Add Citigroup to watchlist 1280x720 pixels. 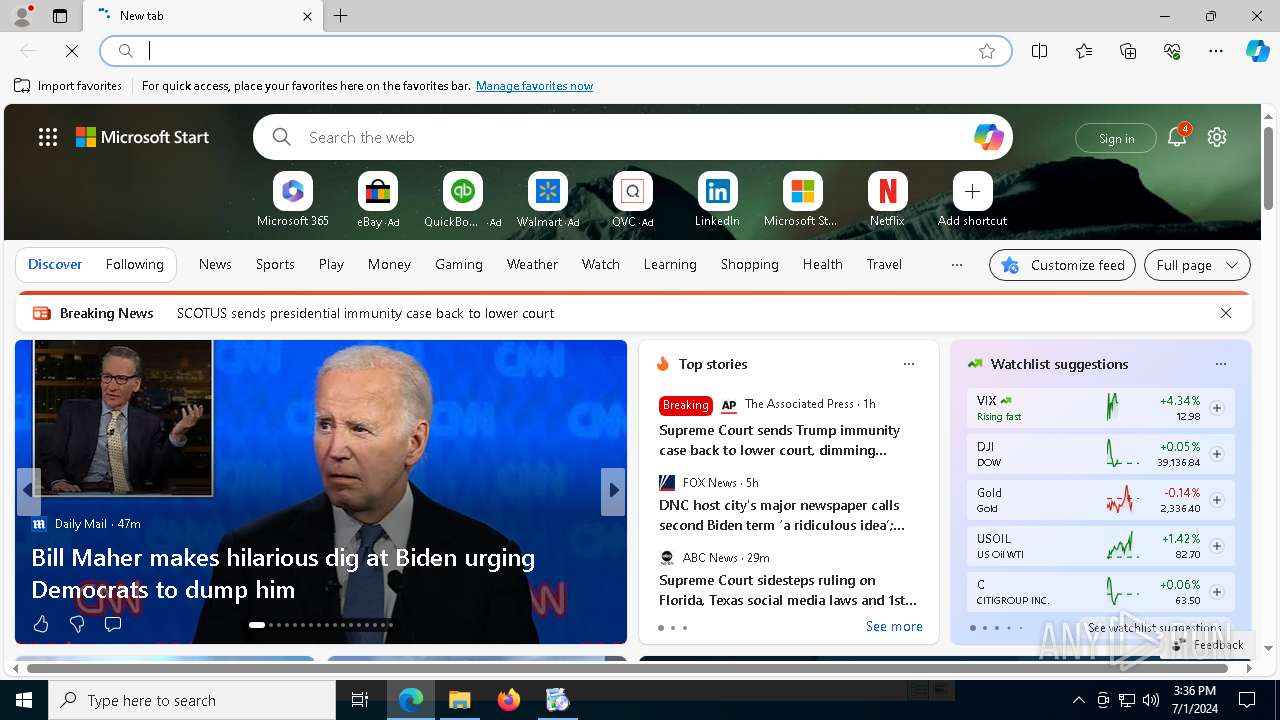tap(1217, 592)
